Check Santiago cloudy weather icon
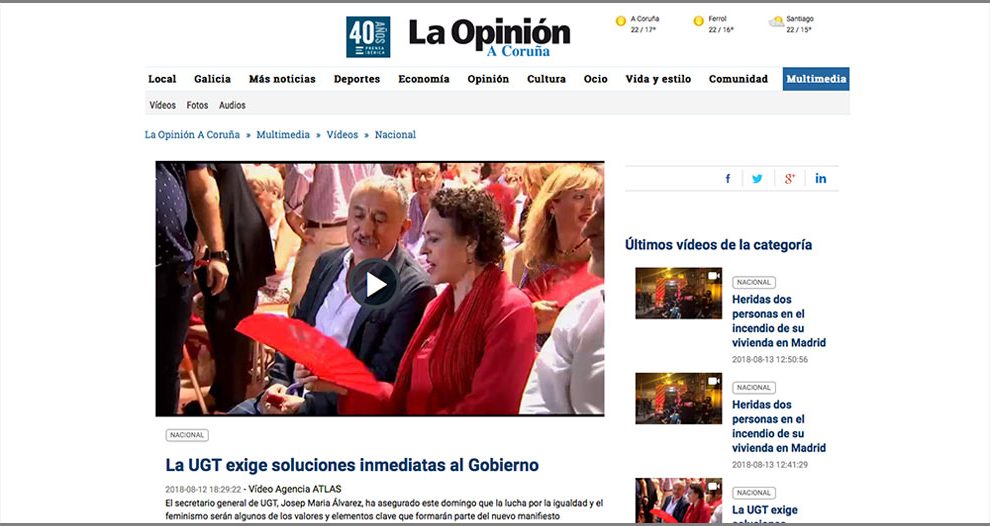 776,22
